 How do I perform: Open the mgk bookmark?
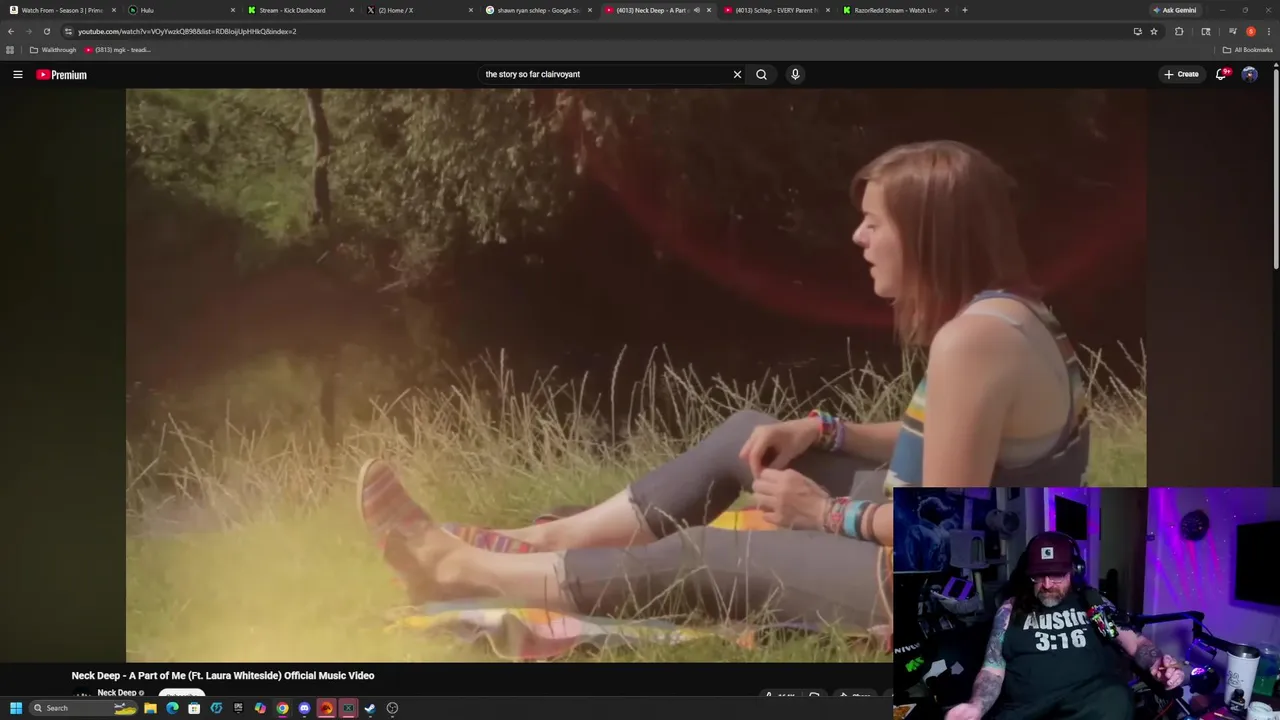tap(118, 50)
